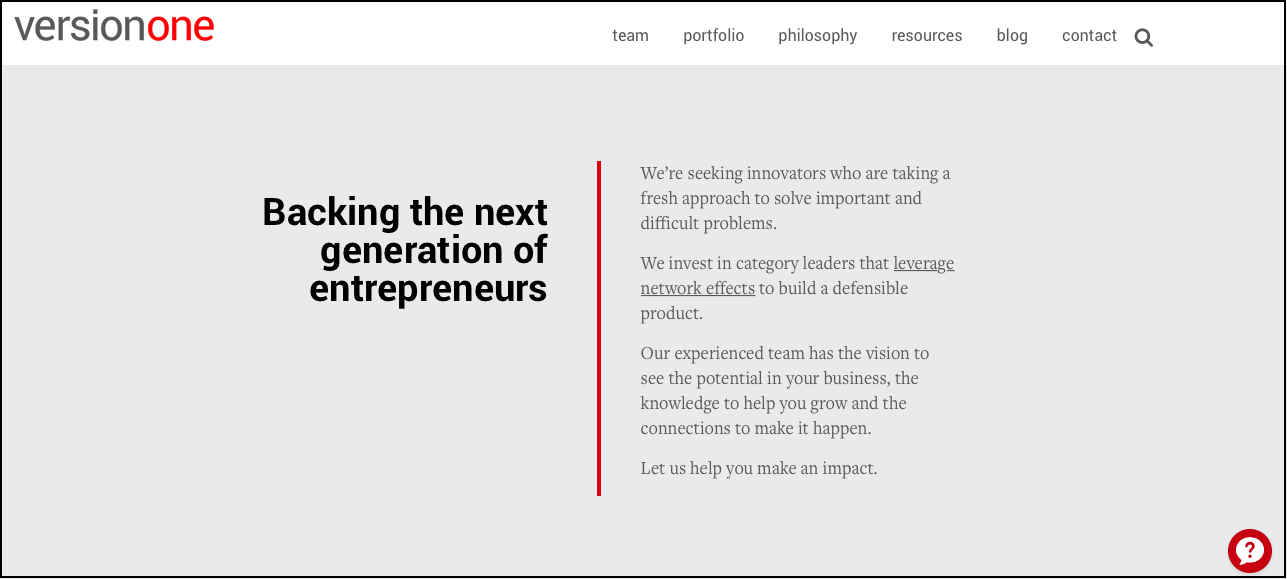Viewport: 1287px width, 579px height.
Task: Click the red speech-bubble help launcher
Action: (x=1249, y=550)
